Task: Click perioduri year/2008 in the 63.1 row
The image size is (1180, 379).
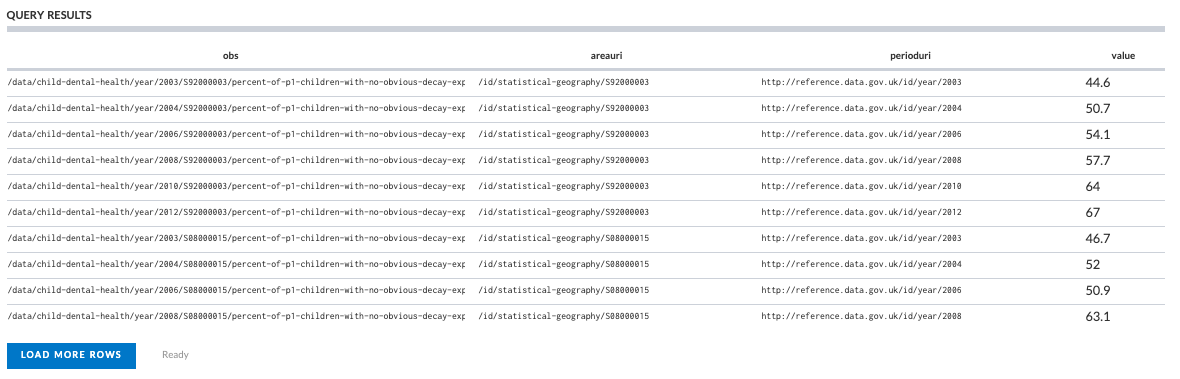Action: pos(862,316)
